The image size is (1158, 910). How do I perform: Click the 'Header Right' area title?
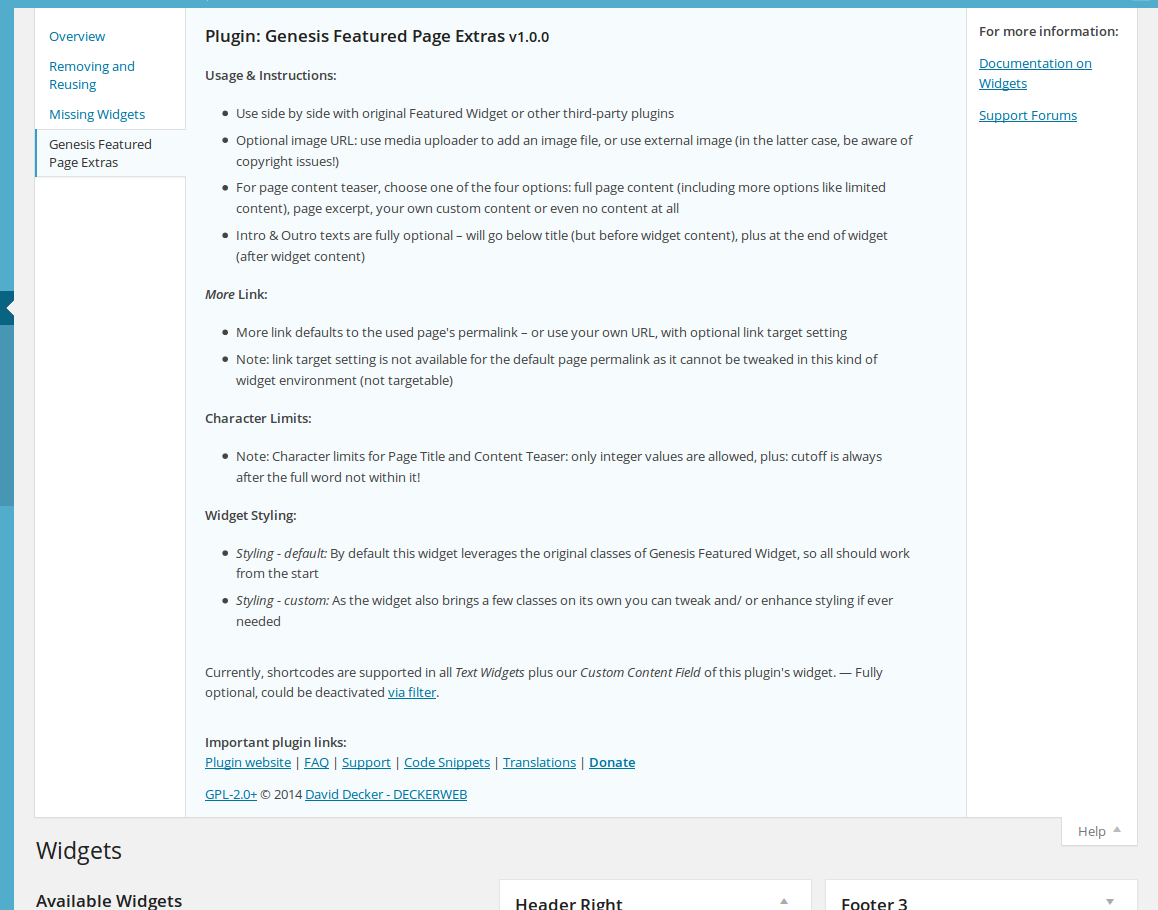(x=569, y=903)
